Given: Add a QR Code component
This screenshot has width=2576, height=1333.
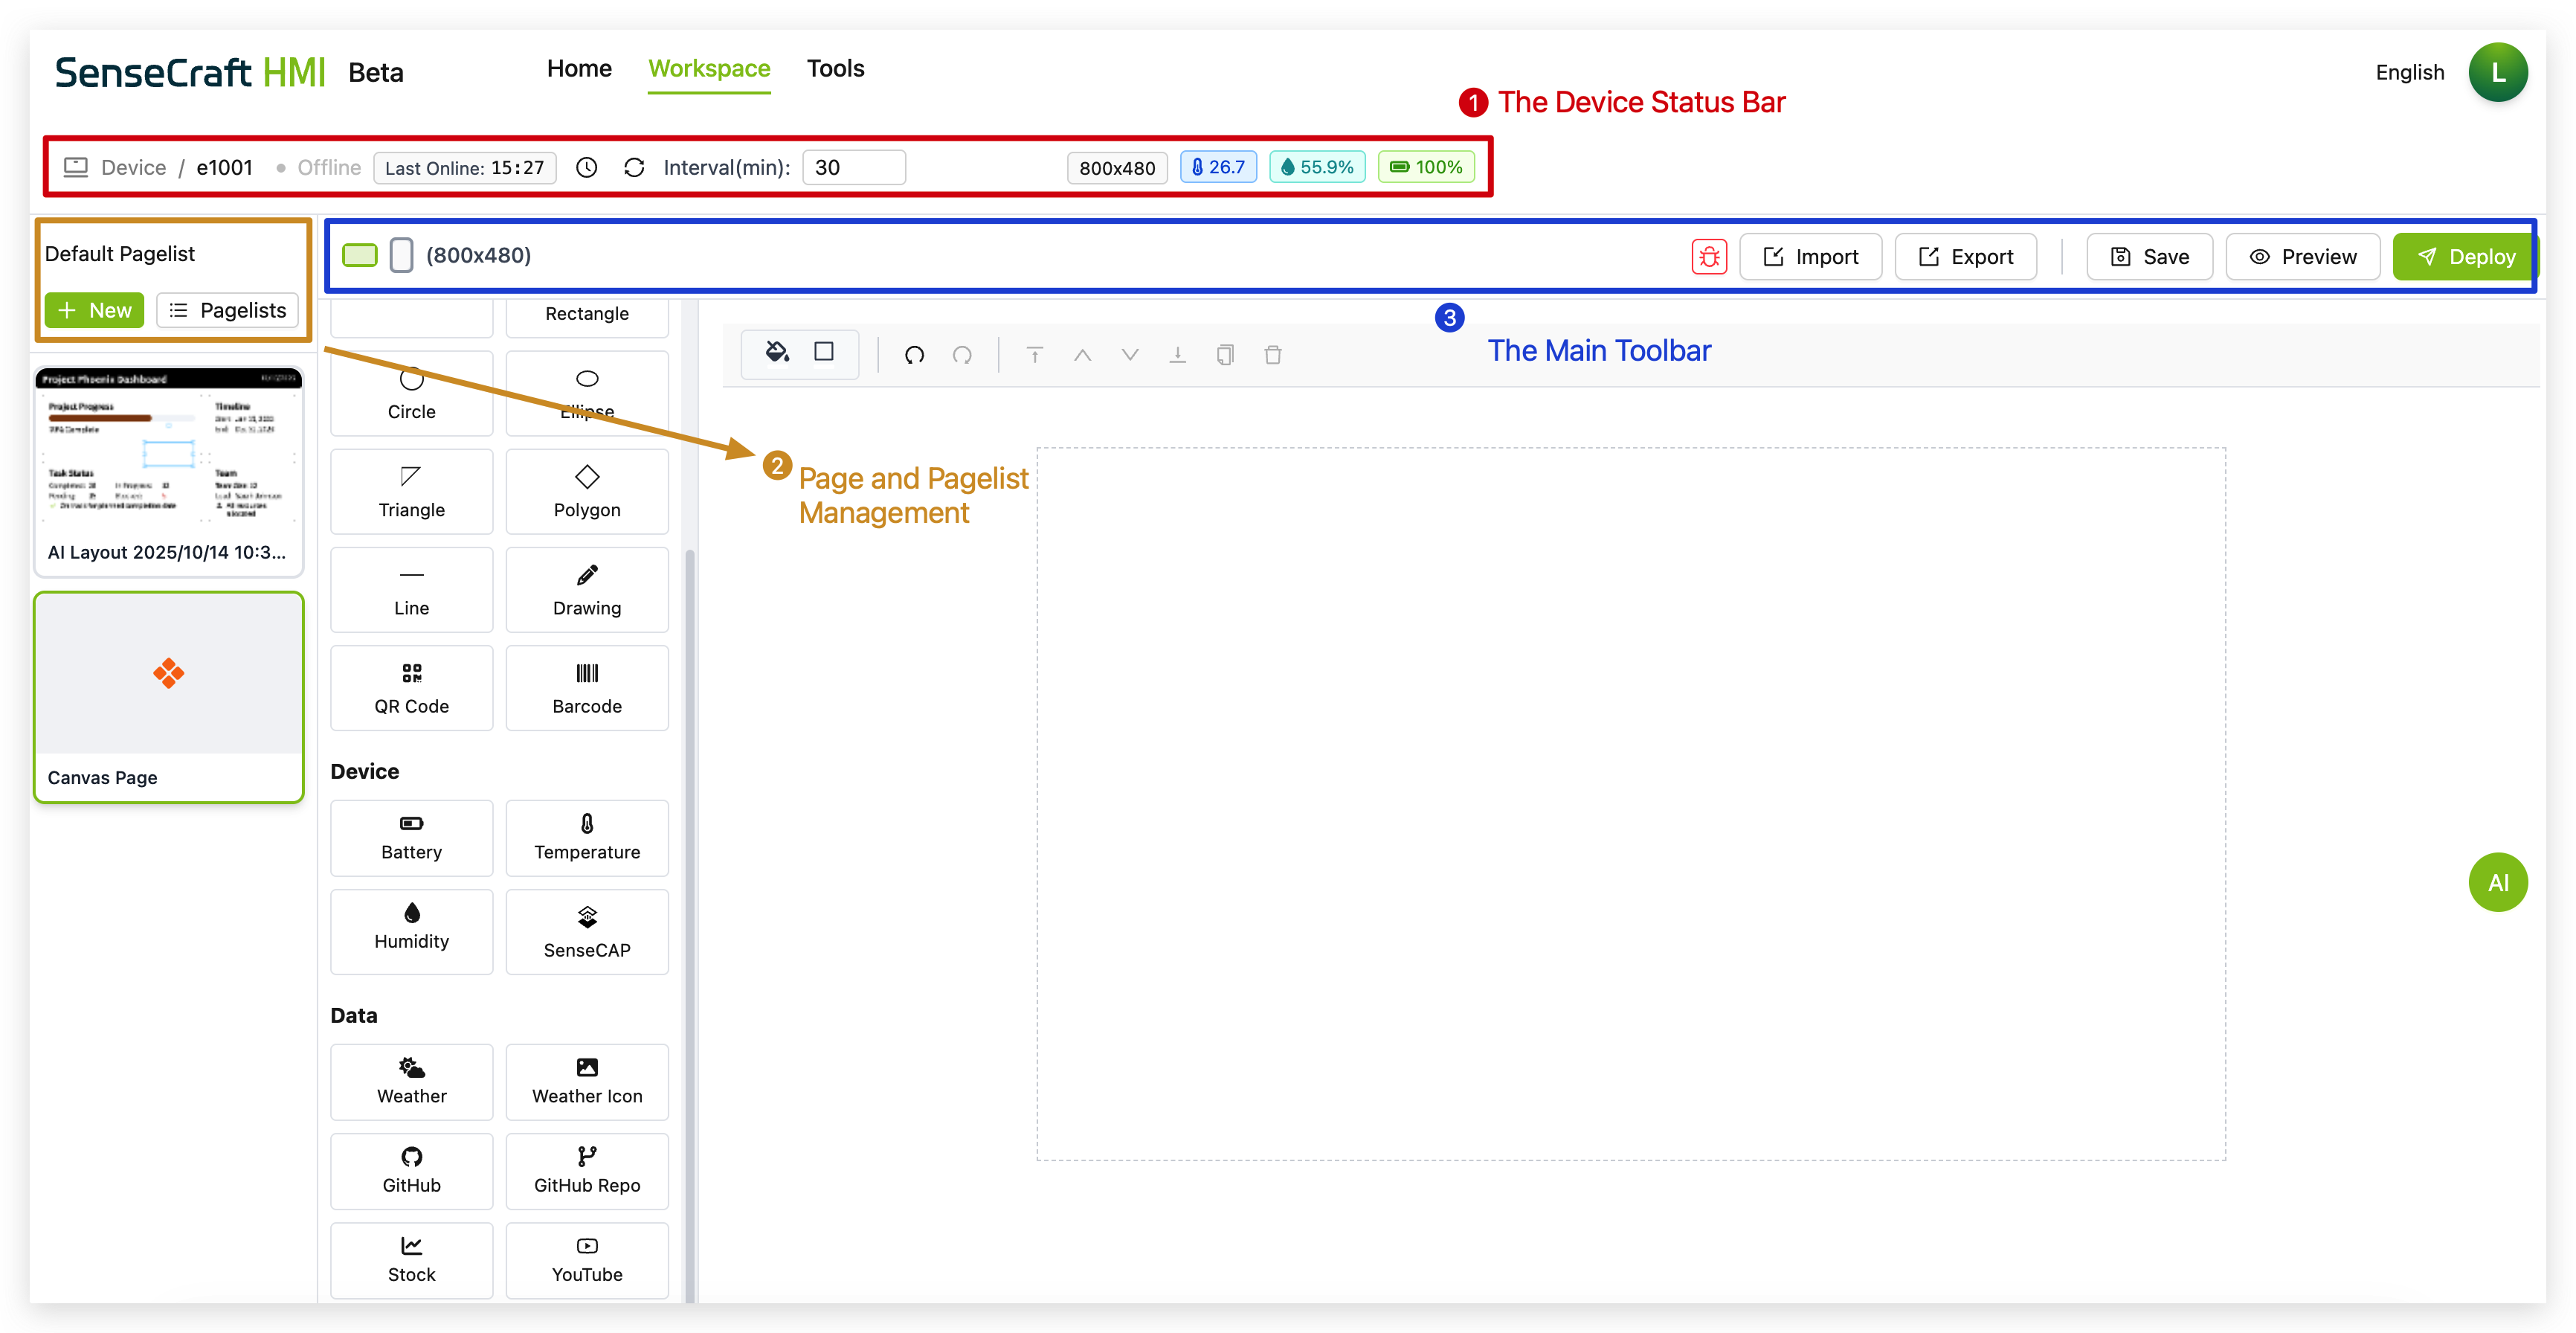Looking at the screenshot, I should [411, 687].
